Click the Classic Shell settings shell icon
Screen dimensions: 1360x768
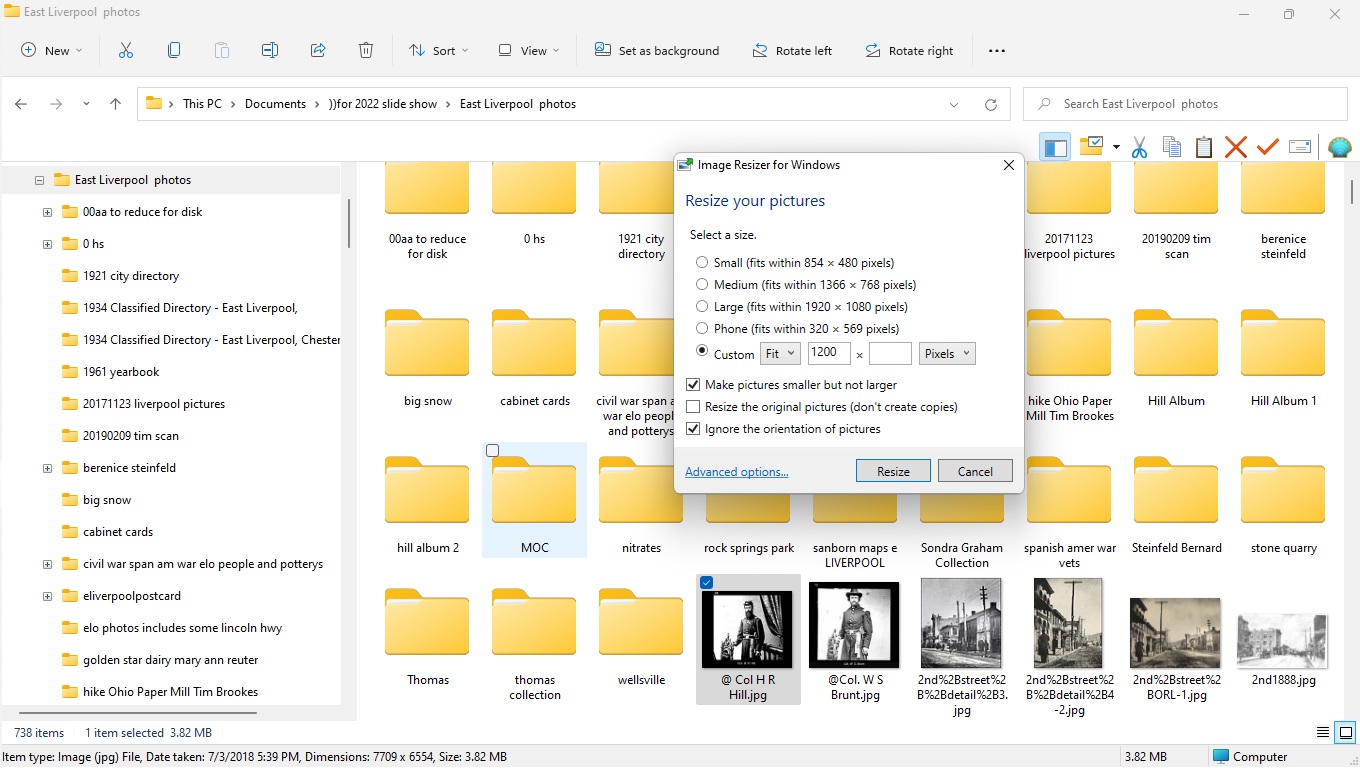(x=1339, y=148)
